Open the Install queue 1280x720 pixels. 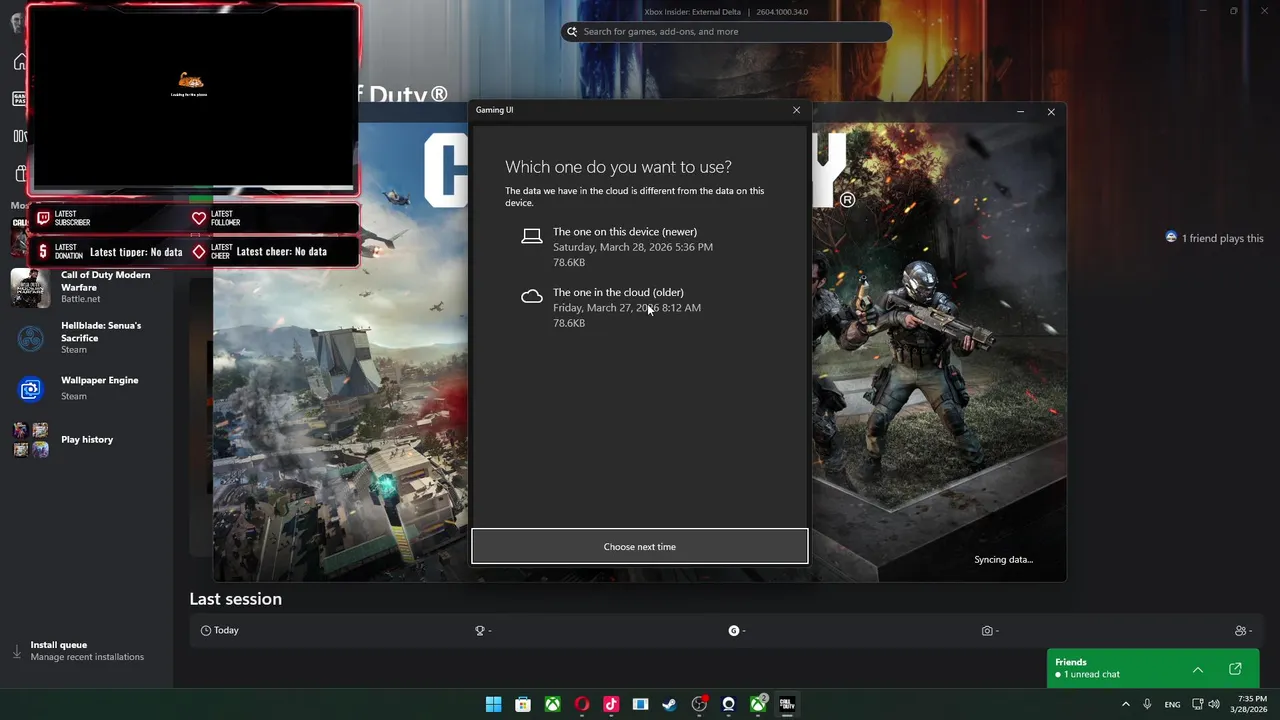87,651
